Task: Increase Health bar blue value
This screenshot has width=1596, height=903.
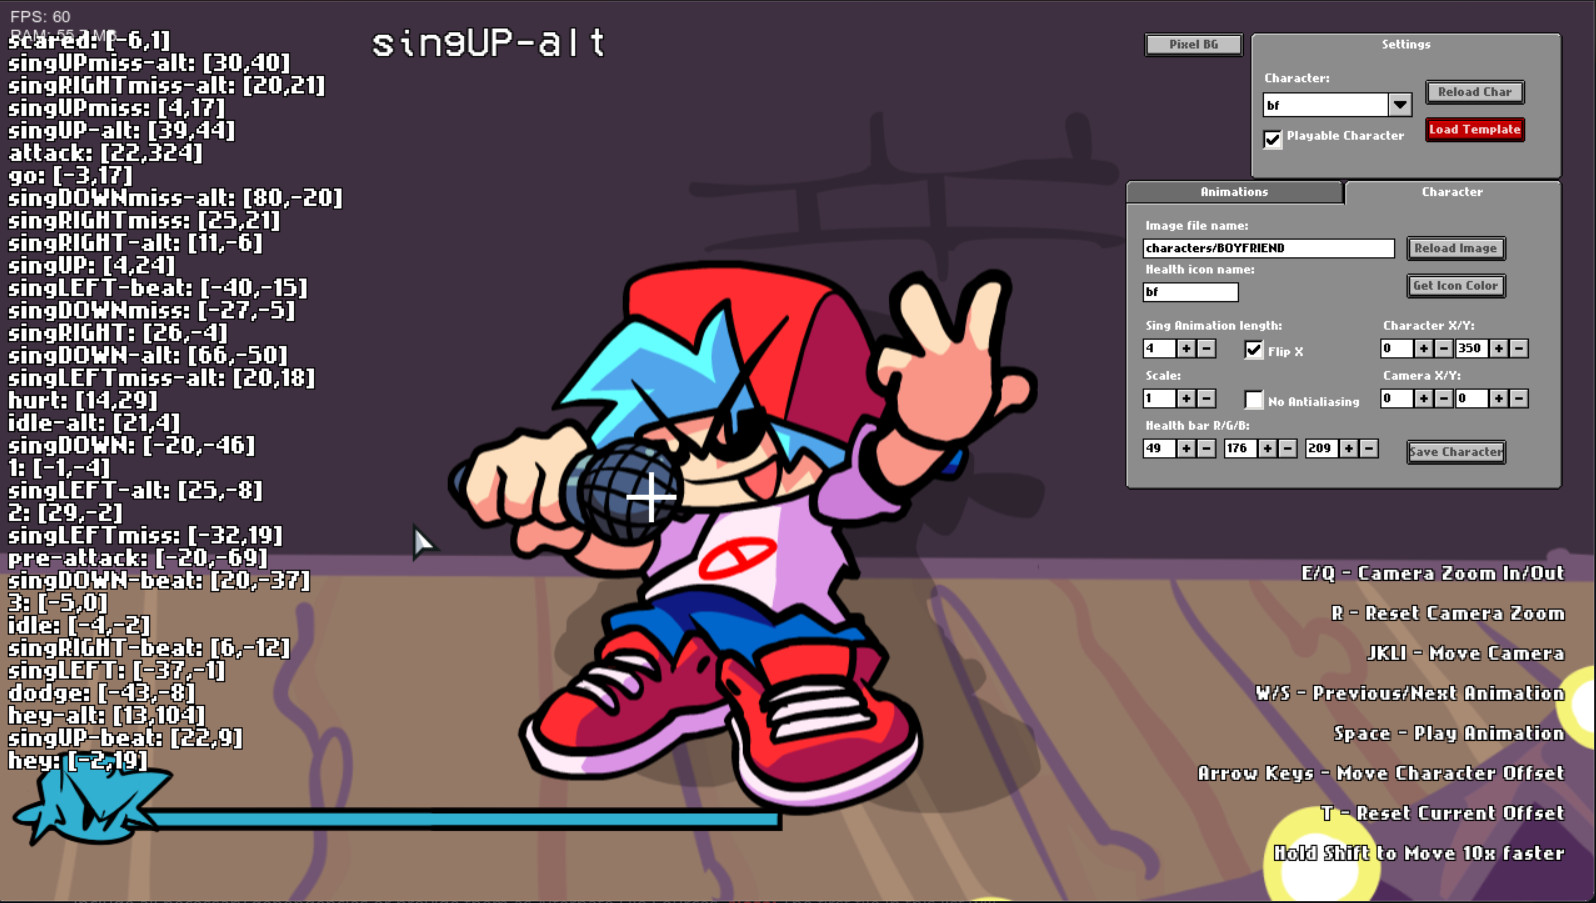Action: (1349, 449)
